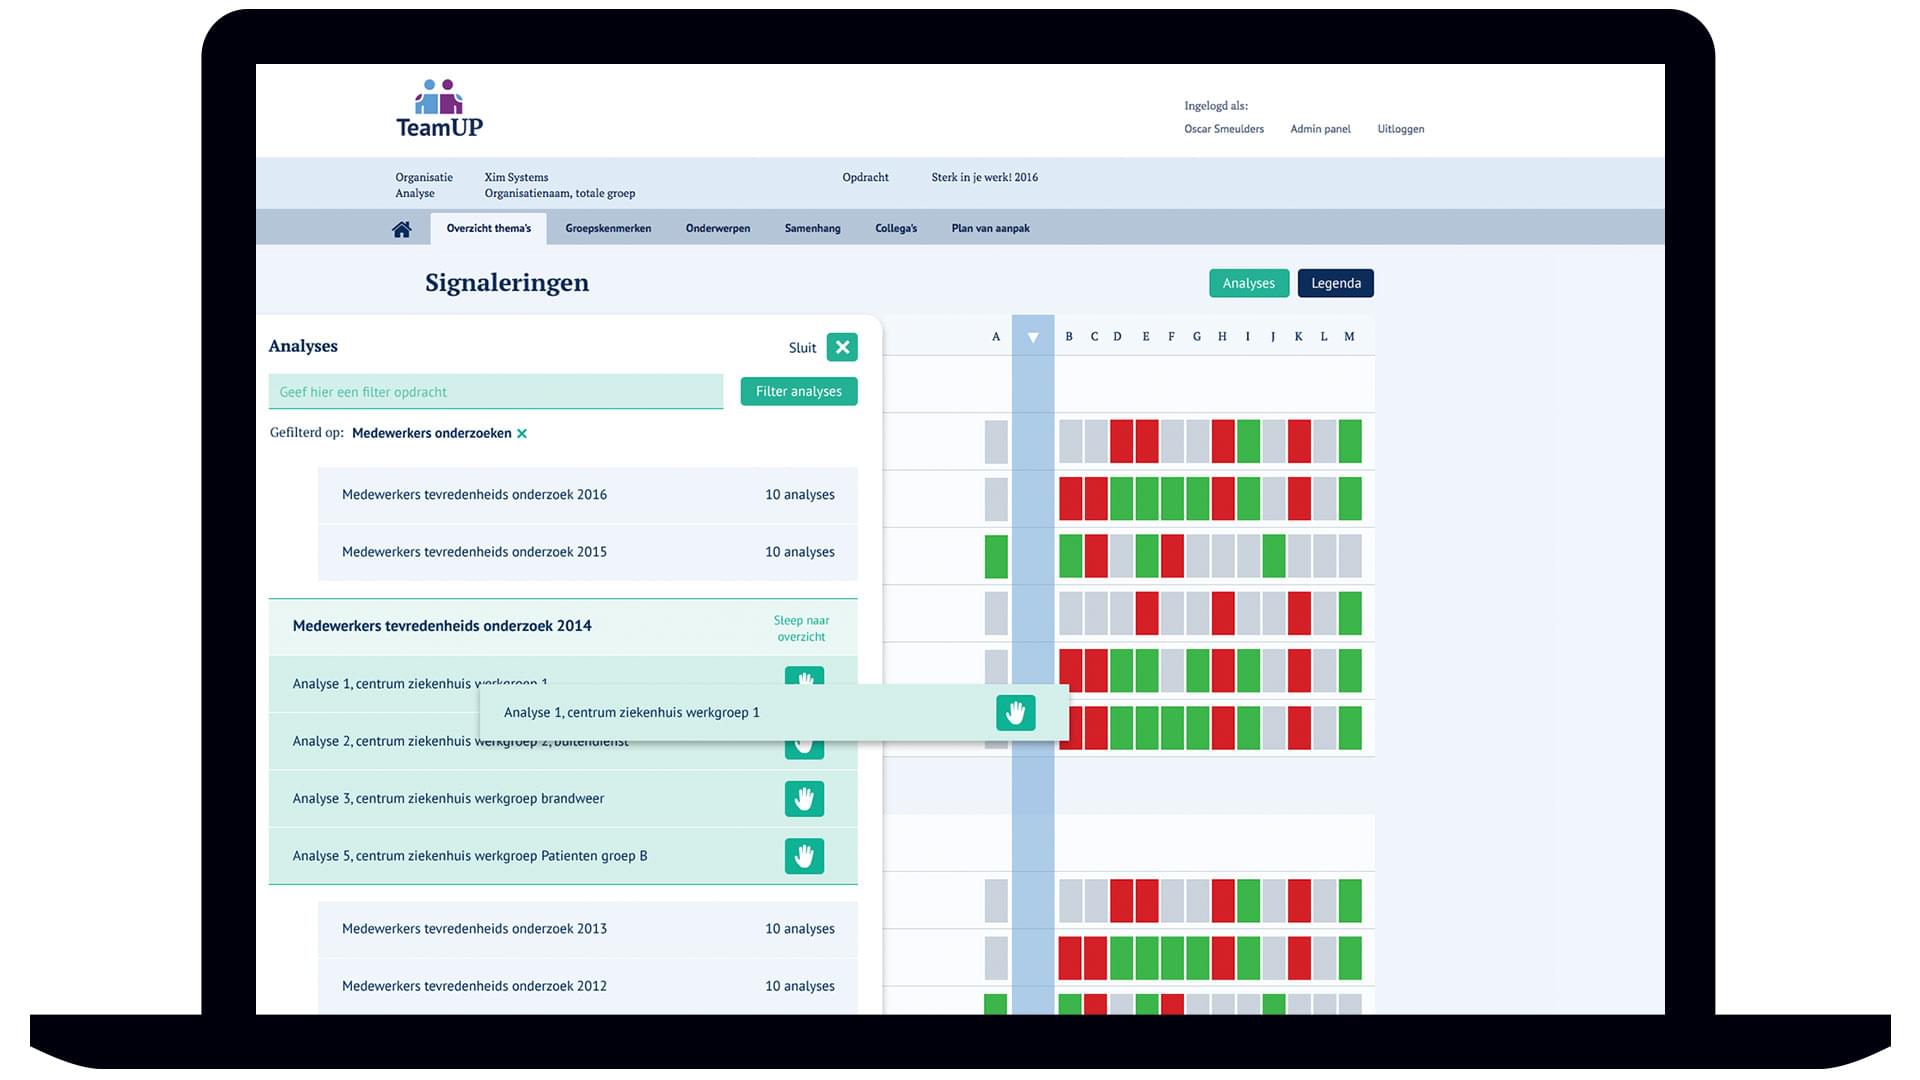Click the green column M cell in first row

click(1350, 441)
